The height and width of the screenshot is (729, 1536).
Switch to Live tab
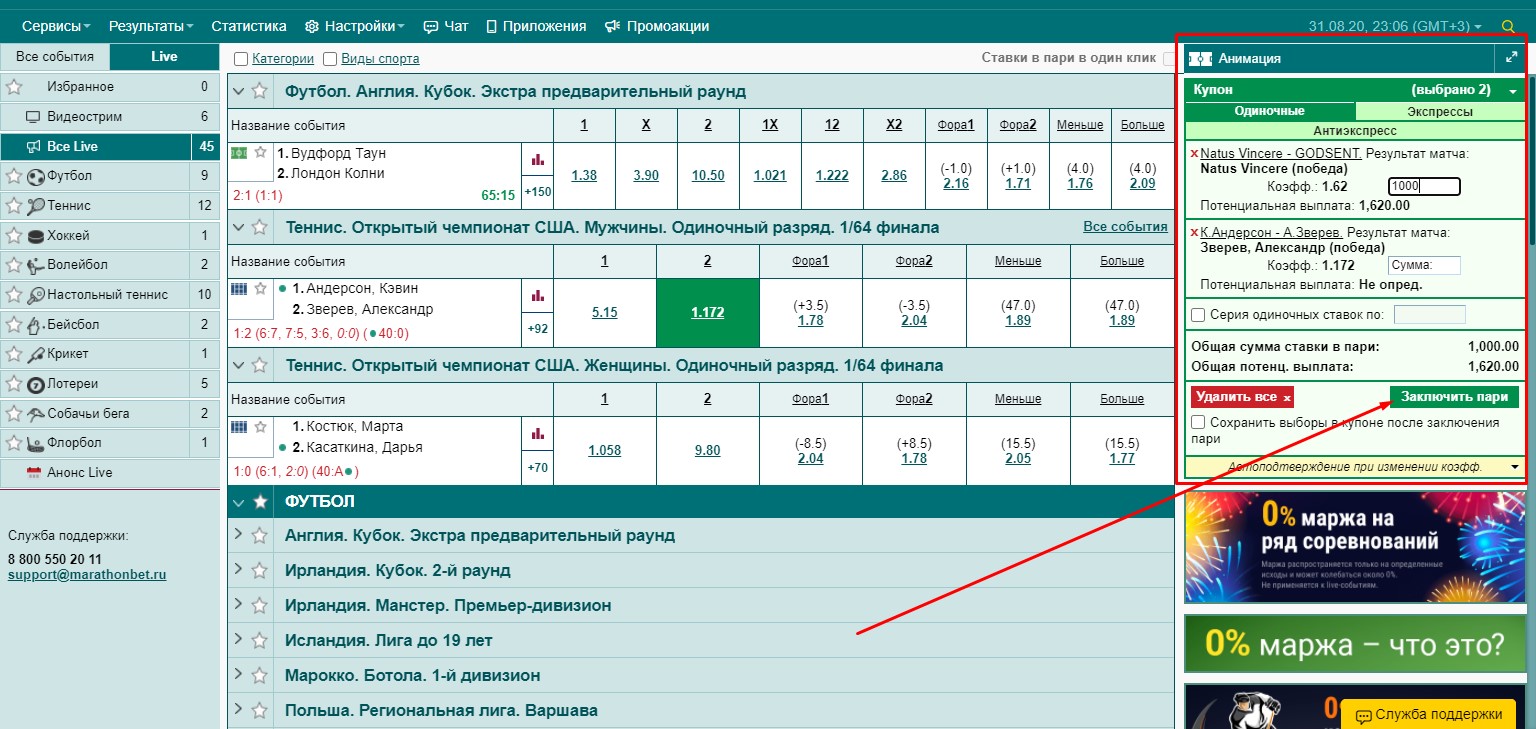164,57
